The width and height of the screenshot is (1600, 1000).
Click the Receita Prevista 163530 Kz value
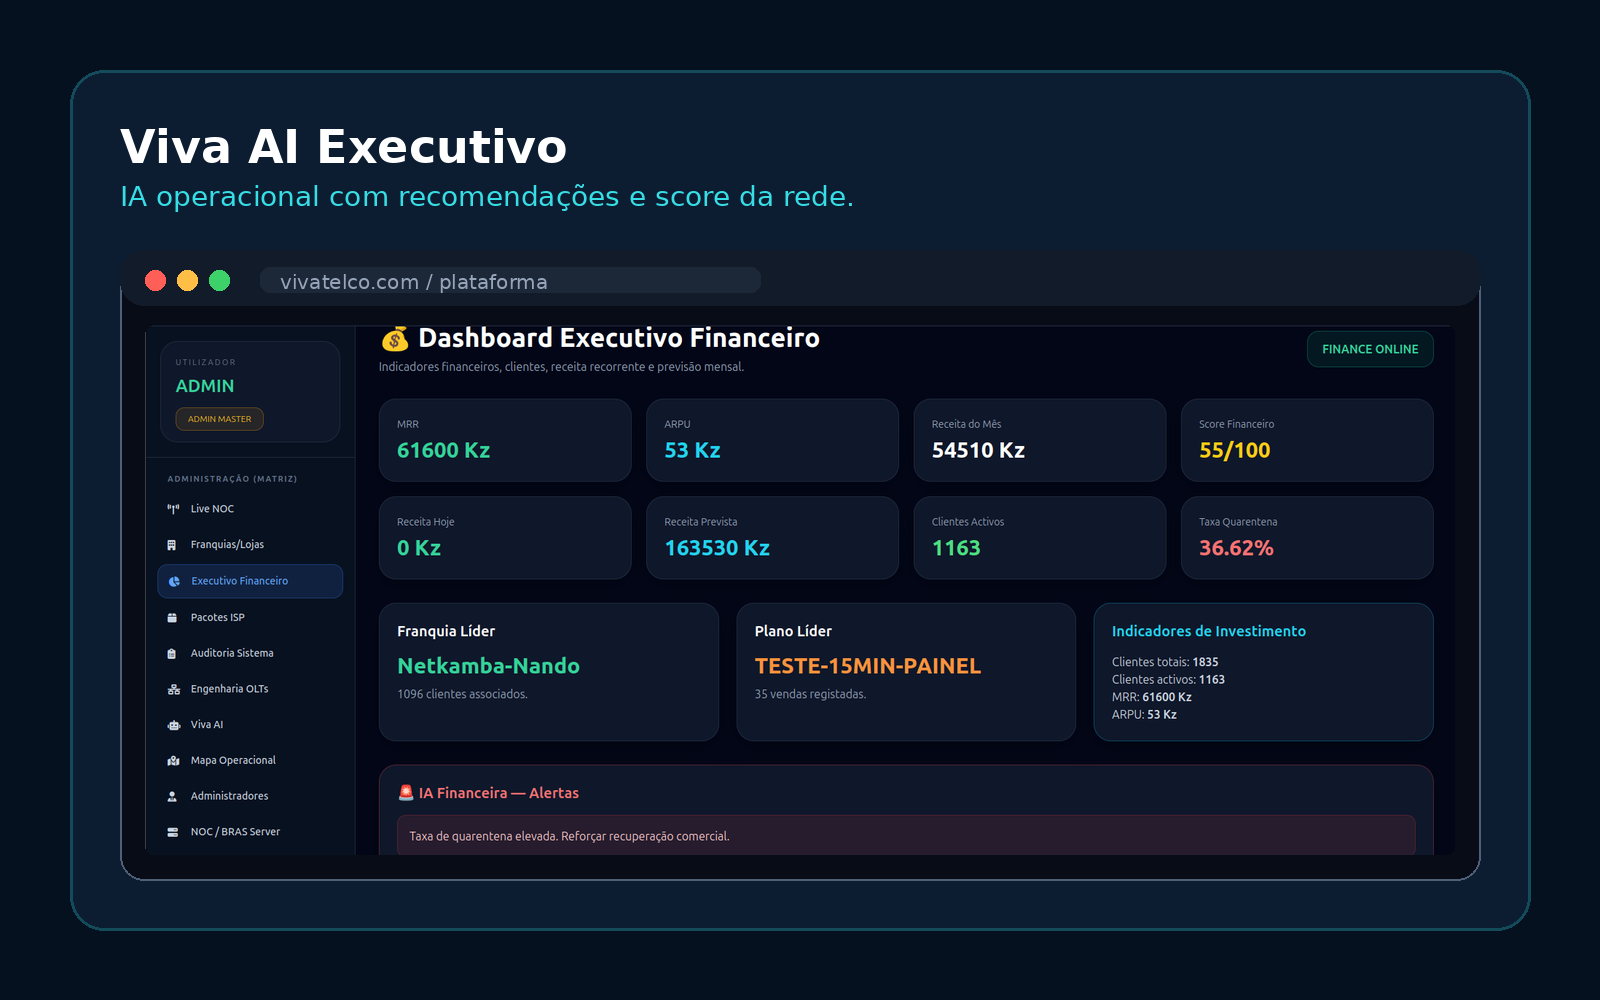tap(717, 548)
